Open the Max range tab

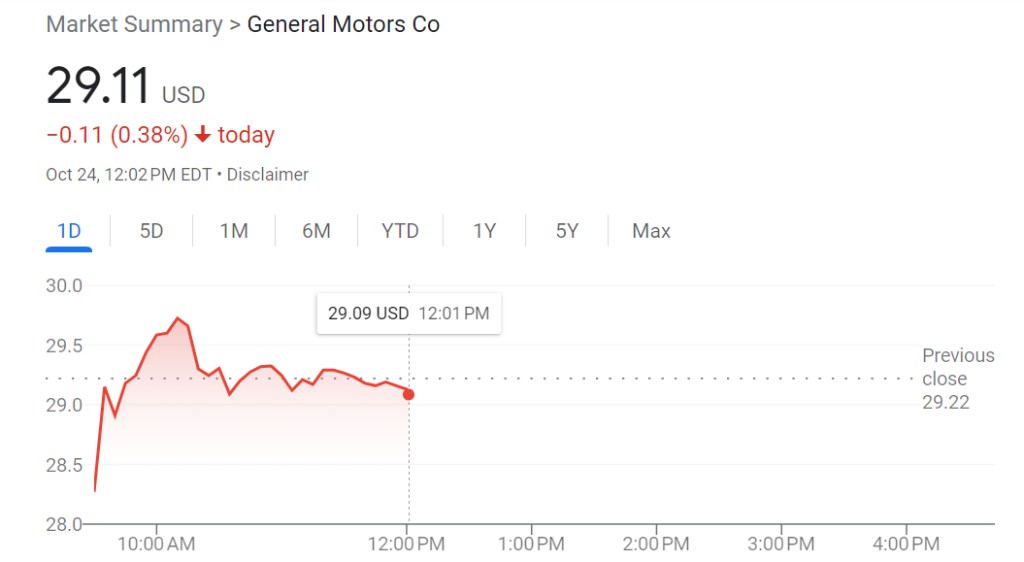coord(651,231)
